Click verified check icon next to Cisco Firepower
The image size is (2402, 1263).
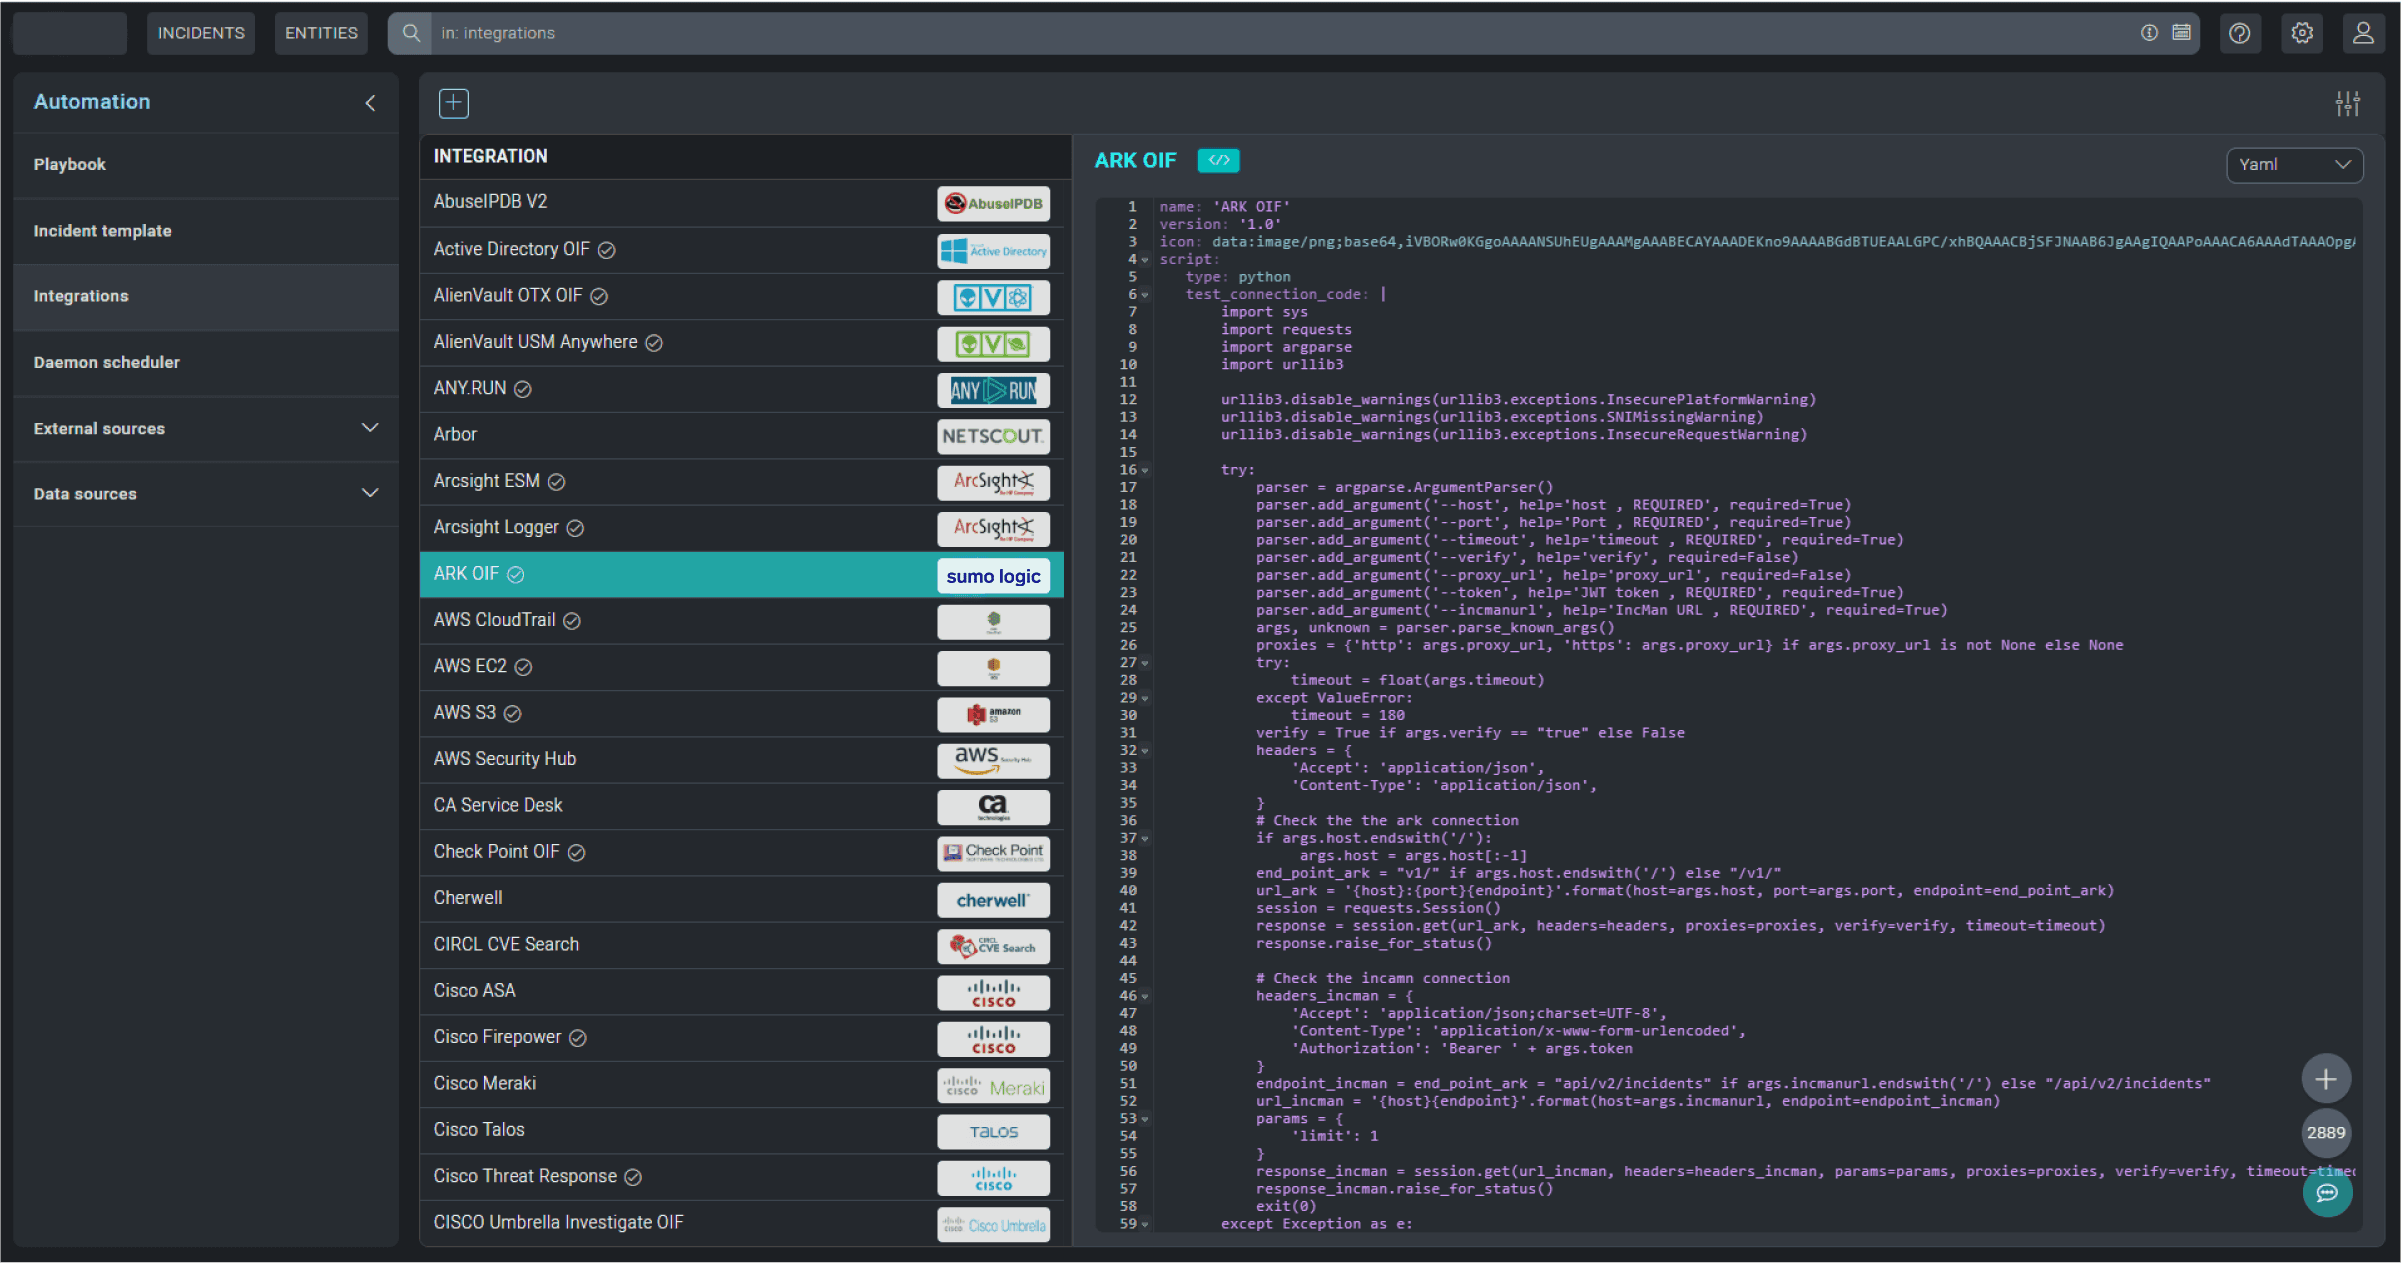578,1038
